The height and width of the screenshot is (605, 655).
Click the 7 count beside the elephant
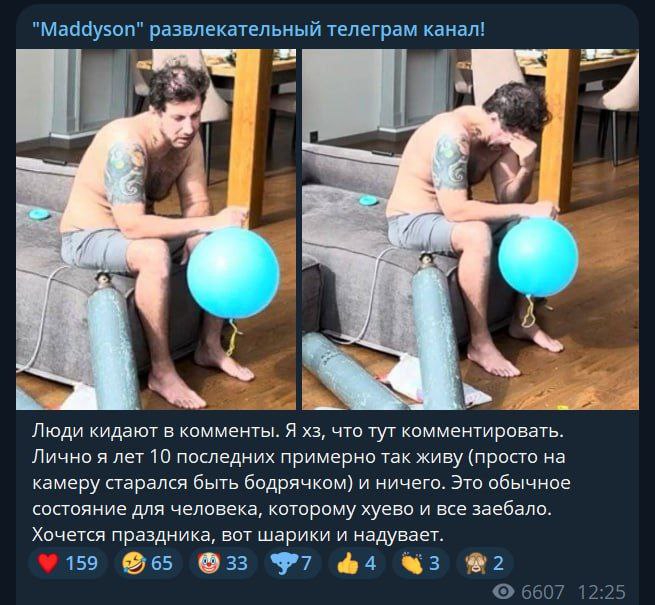tap(306, 563)
